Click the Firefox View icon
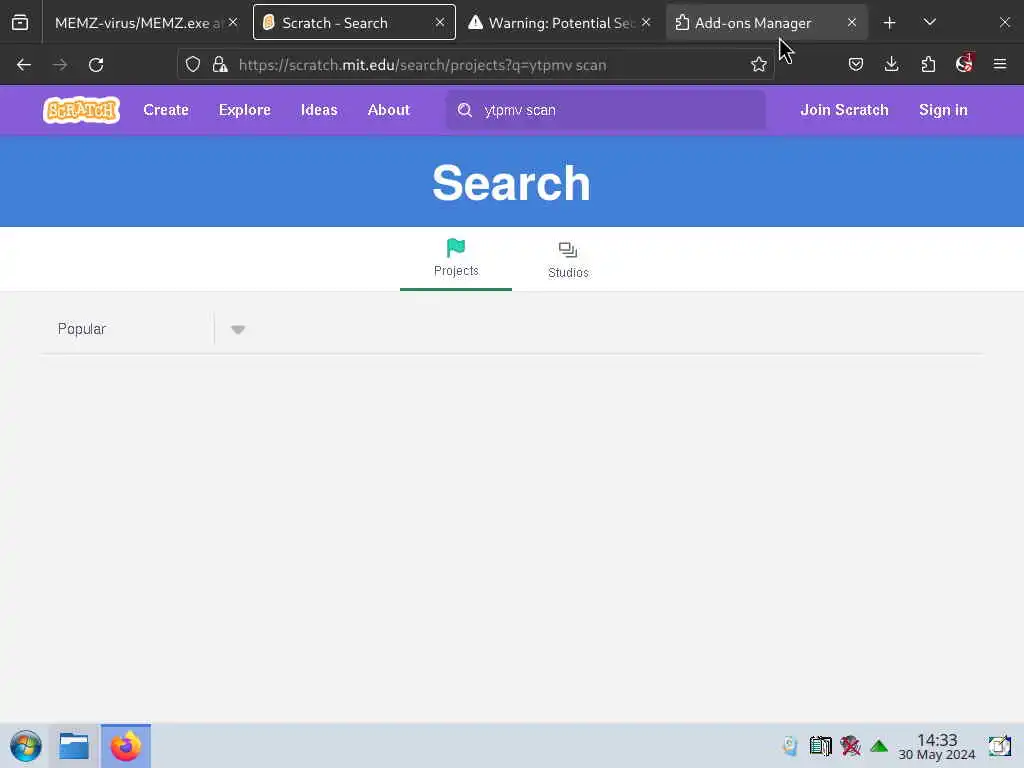Screen dimensions: 1024x768 (x=20, y=23)
